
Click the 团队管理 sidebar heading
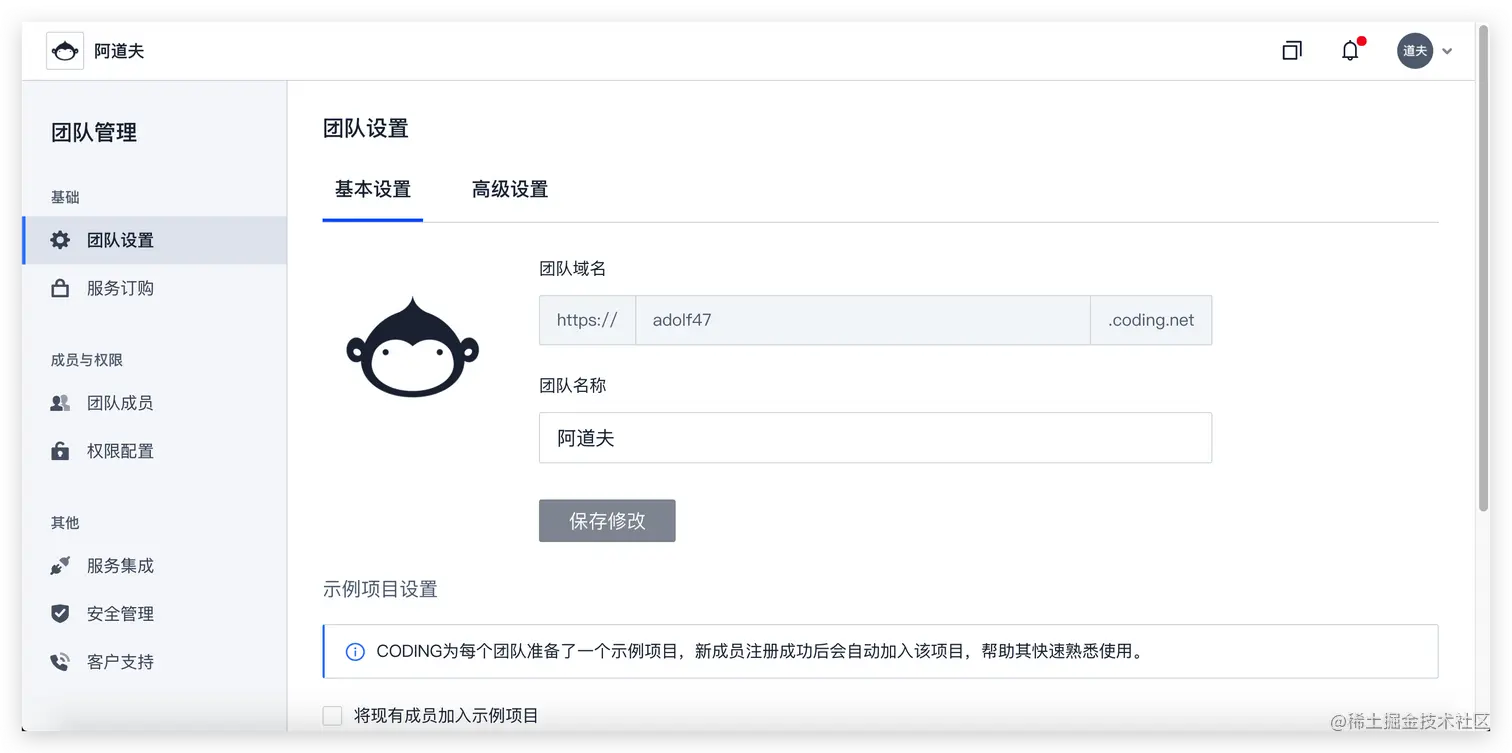pos(94,132)
